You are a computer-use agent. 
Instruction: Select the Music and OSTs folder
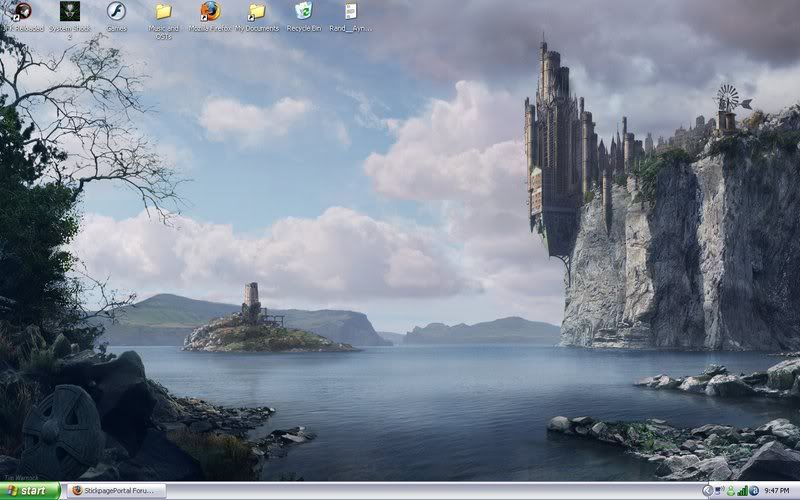click(163, 12)
